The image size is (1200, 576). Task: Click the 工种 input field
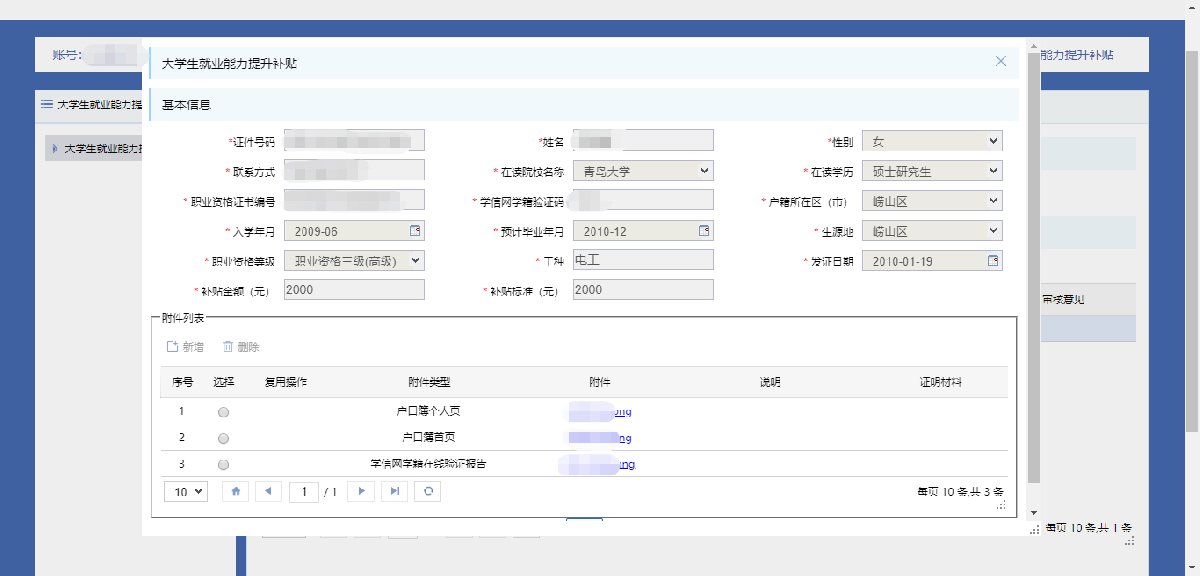[643, 260]
